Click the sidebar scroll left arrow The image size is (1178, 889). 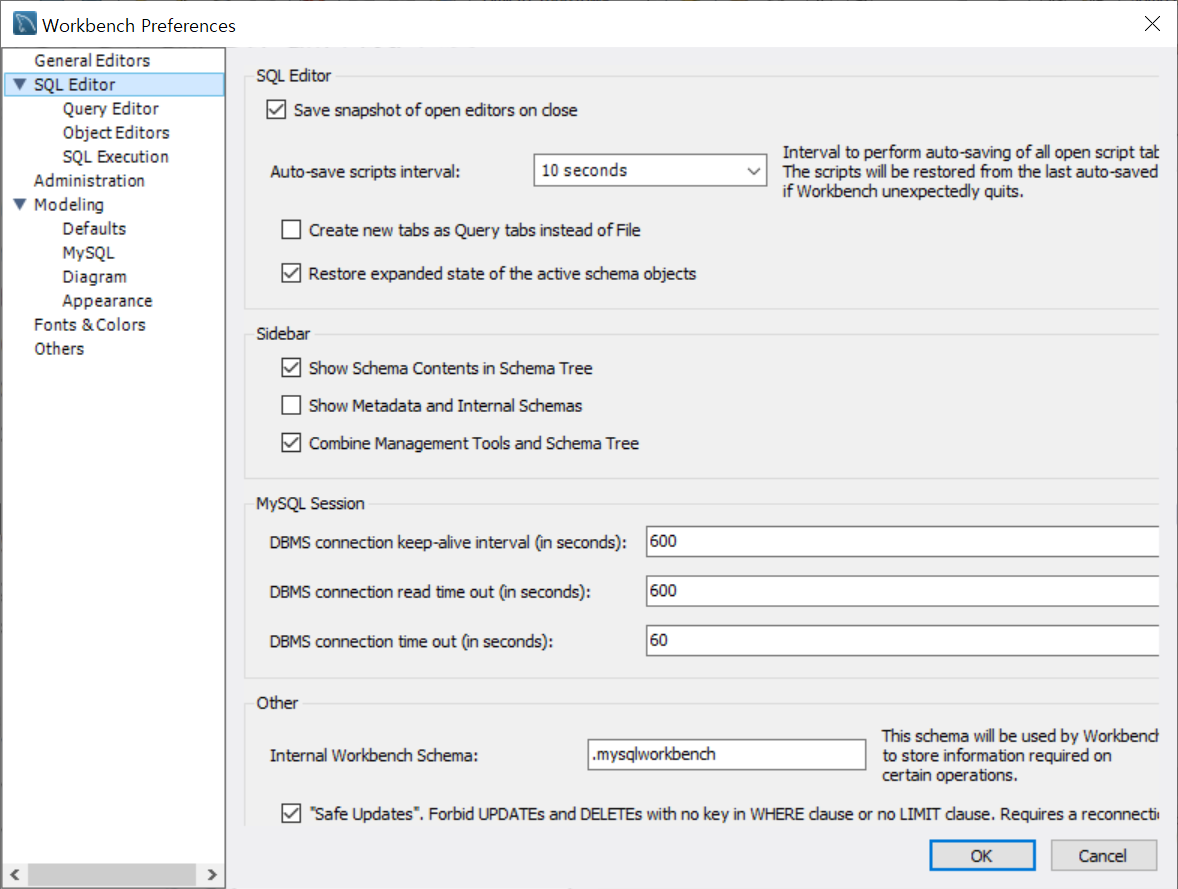(x=14, y=875)
